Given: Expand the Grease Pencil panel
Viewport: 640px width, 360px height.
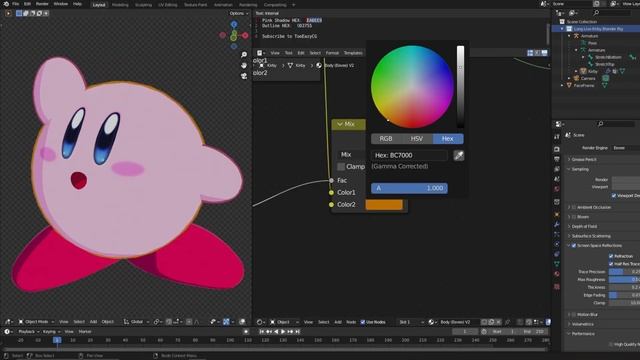Looking at the screenshot, I should point(569,160).
